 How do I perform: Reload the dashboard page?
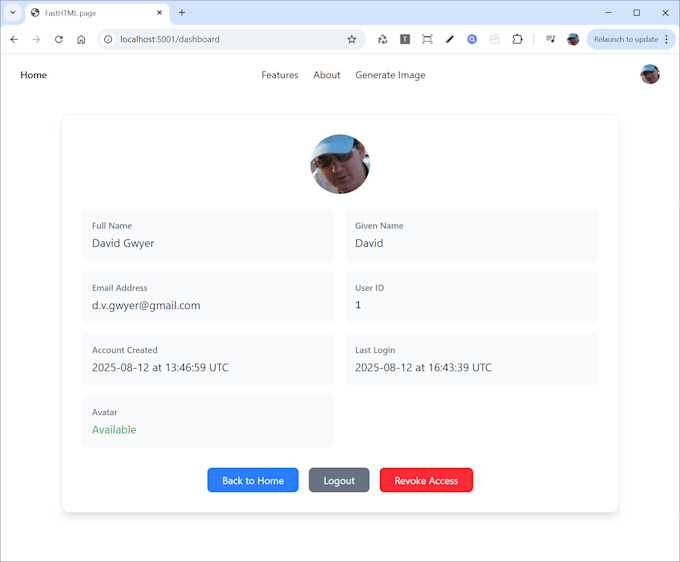pos(59,39)
